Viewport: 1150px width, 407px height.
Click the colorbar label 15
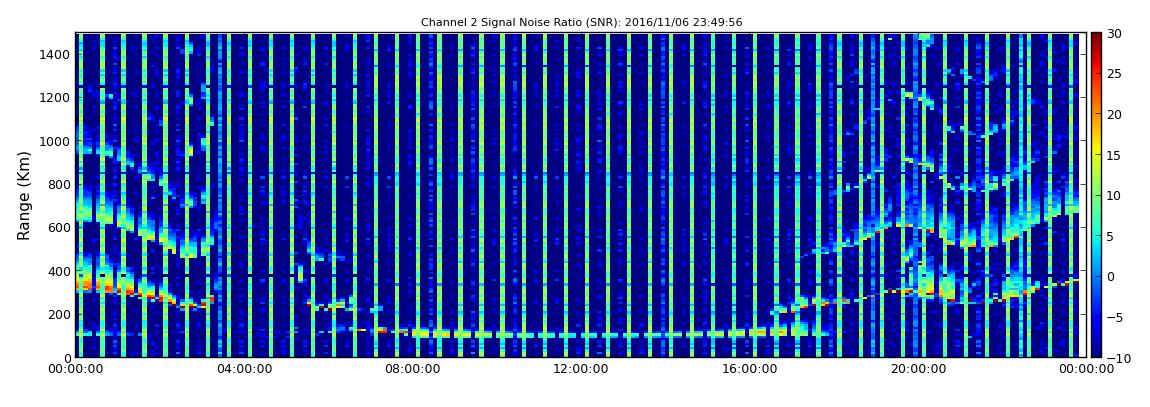point(1115,155)
